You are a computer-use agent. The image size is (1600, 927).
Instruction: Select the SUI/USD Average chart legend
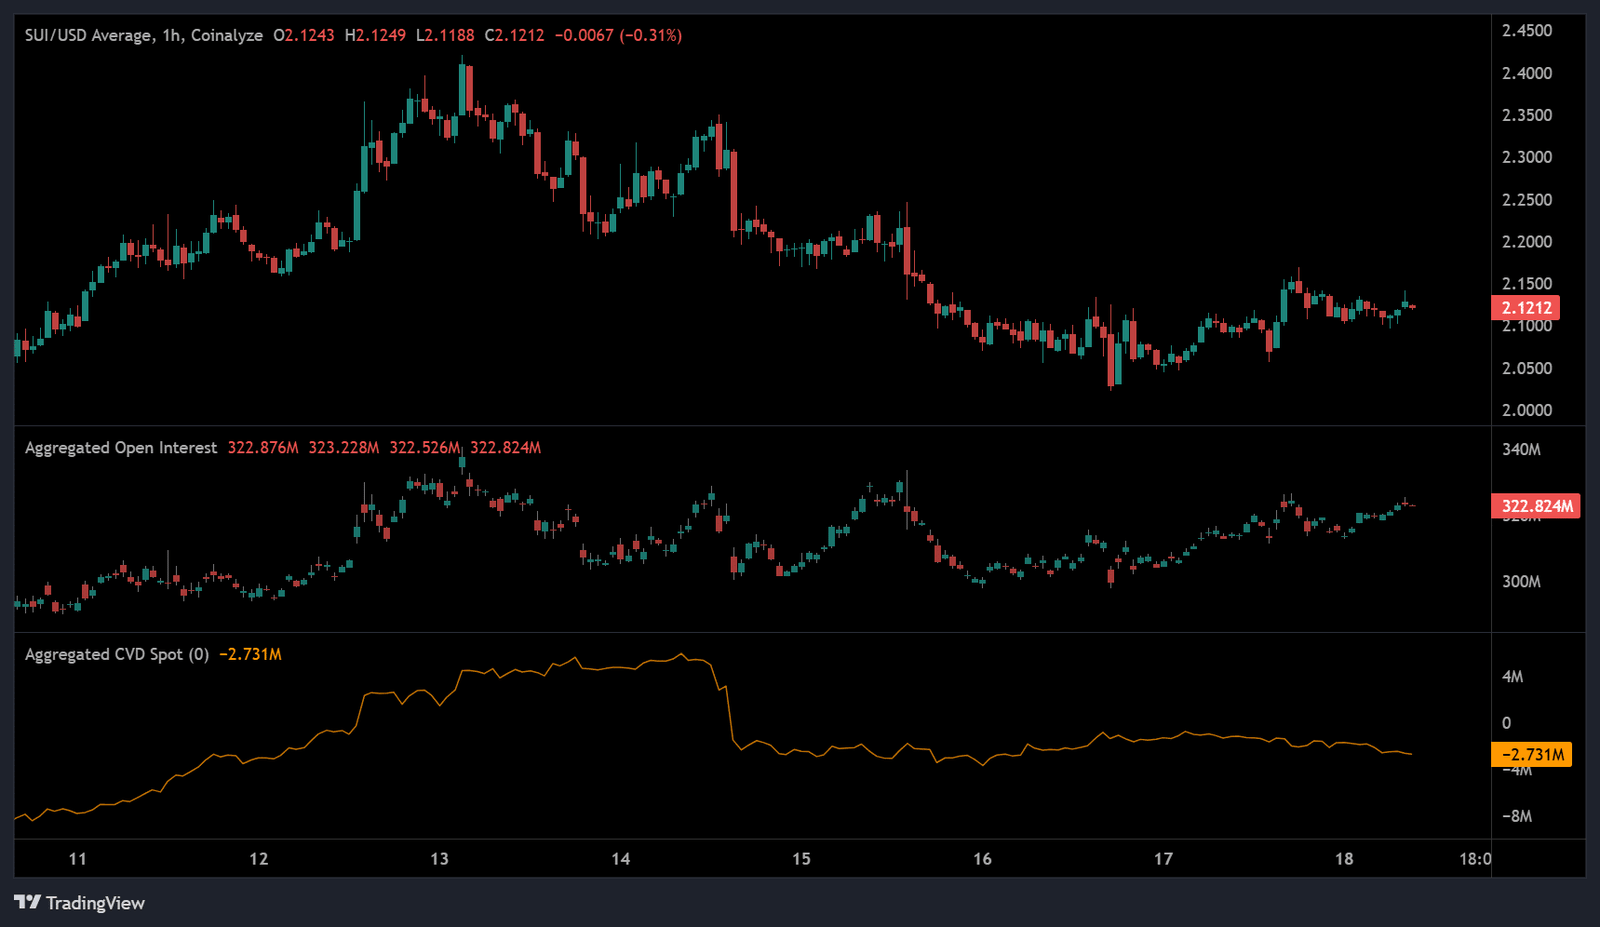point(88,34)
